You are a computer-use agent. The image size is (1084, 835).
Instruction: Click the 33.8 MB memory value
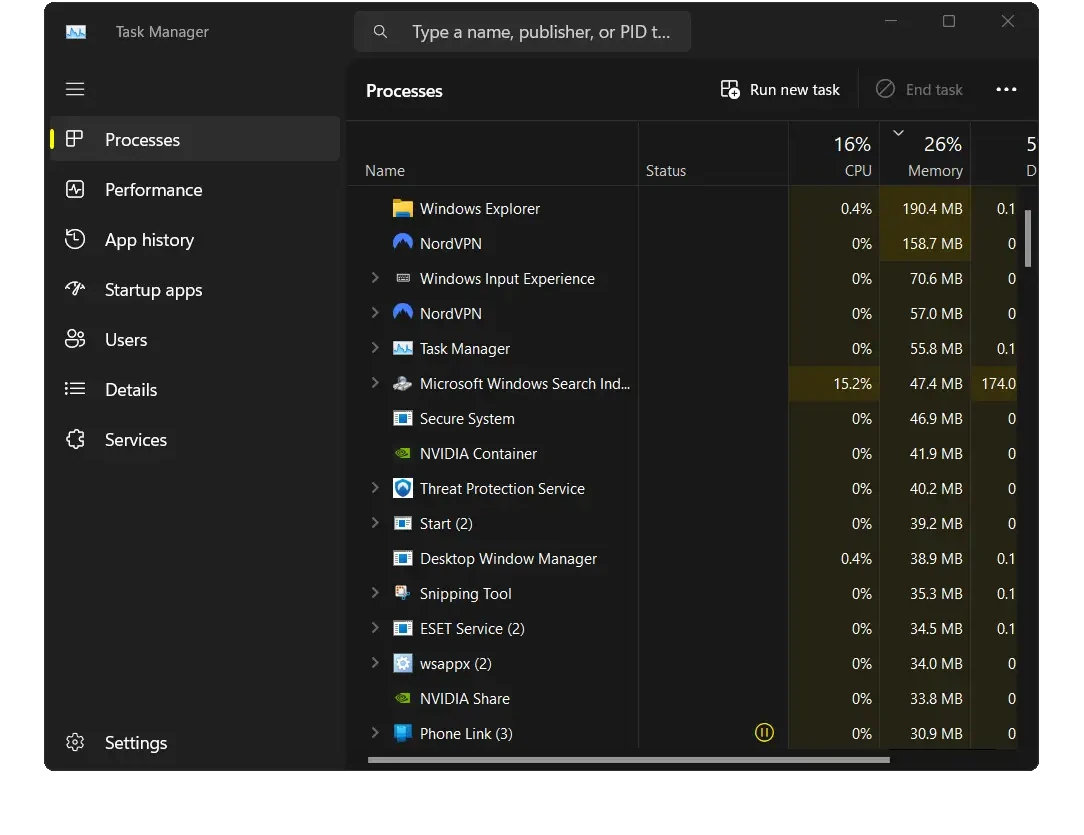coord(936,699)
